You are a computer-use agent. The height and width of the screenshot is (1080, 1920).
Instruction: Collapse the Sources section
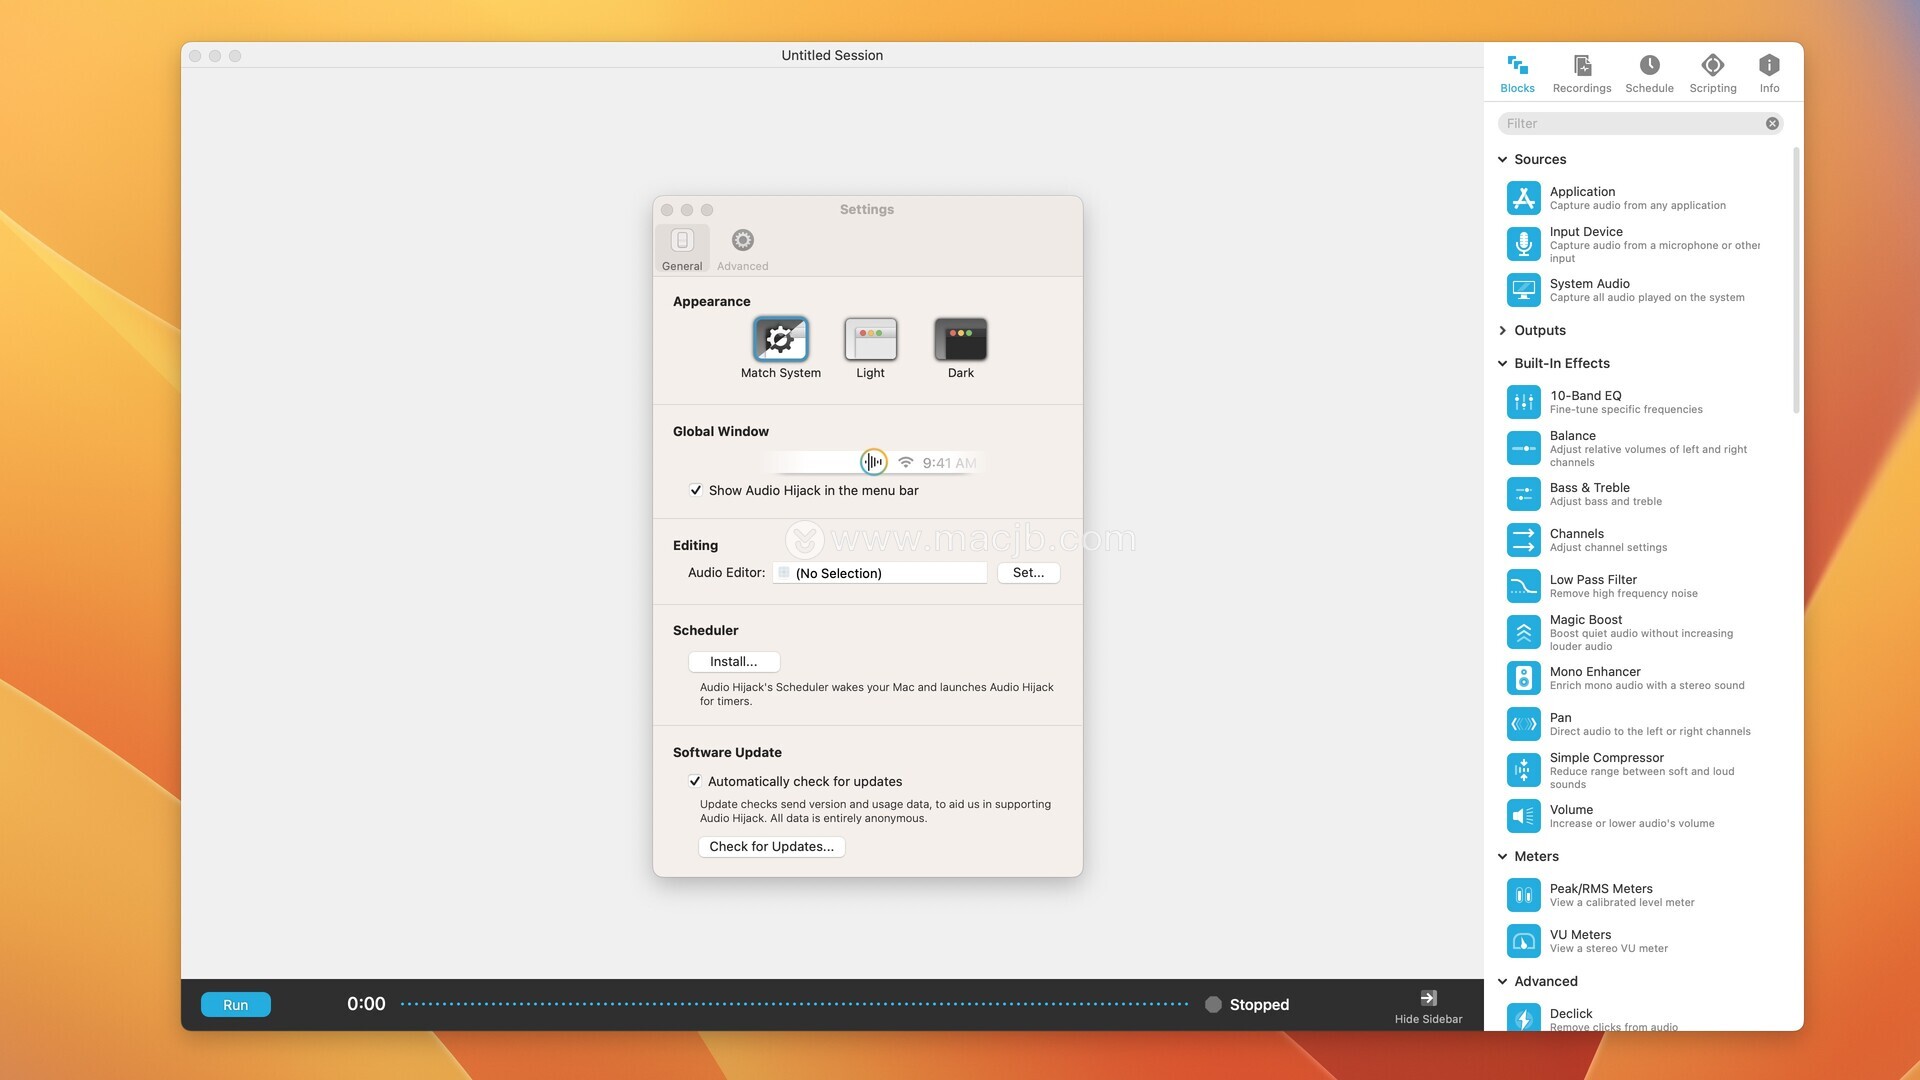(x=1502, y=160)
